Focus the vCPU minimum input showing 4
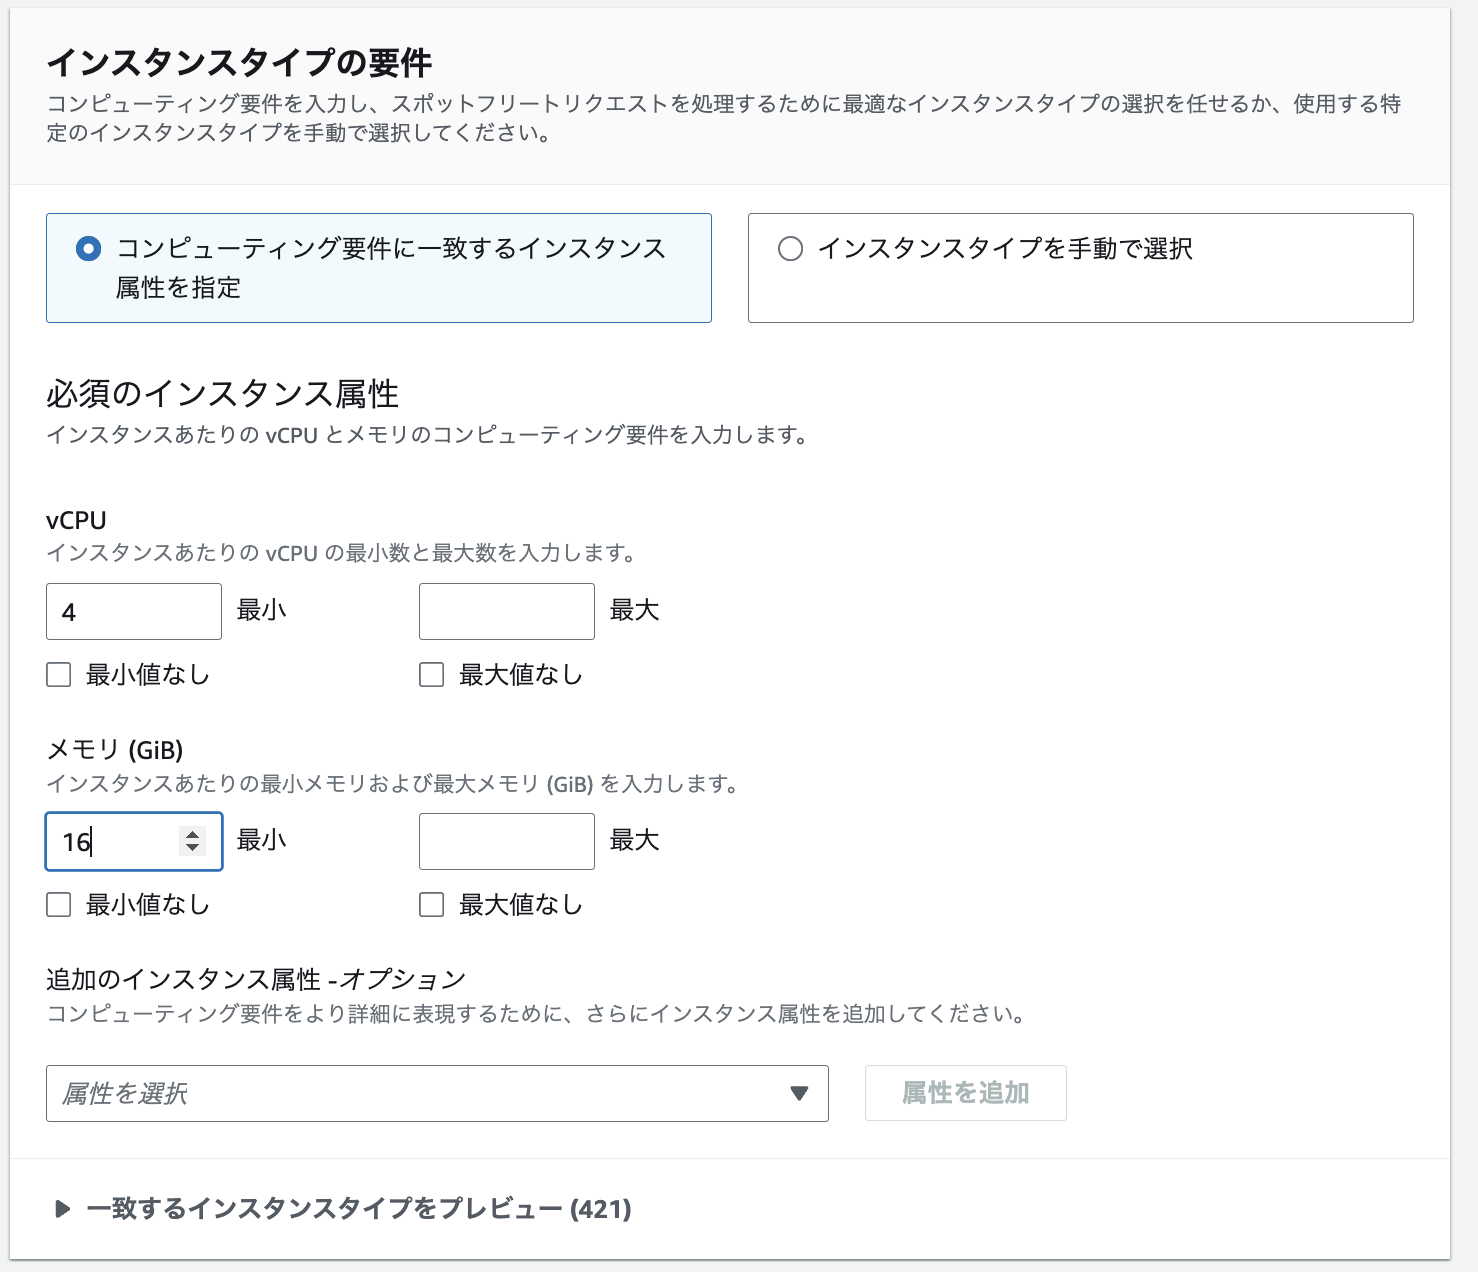 [x=133, y=612]
